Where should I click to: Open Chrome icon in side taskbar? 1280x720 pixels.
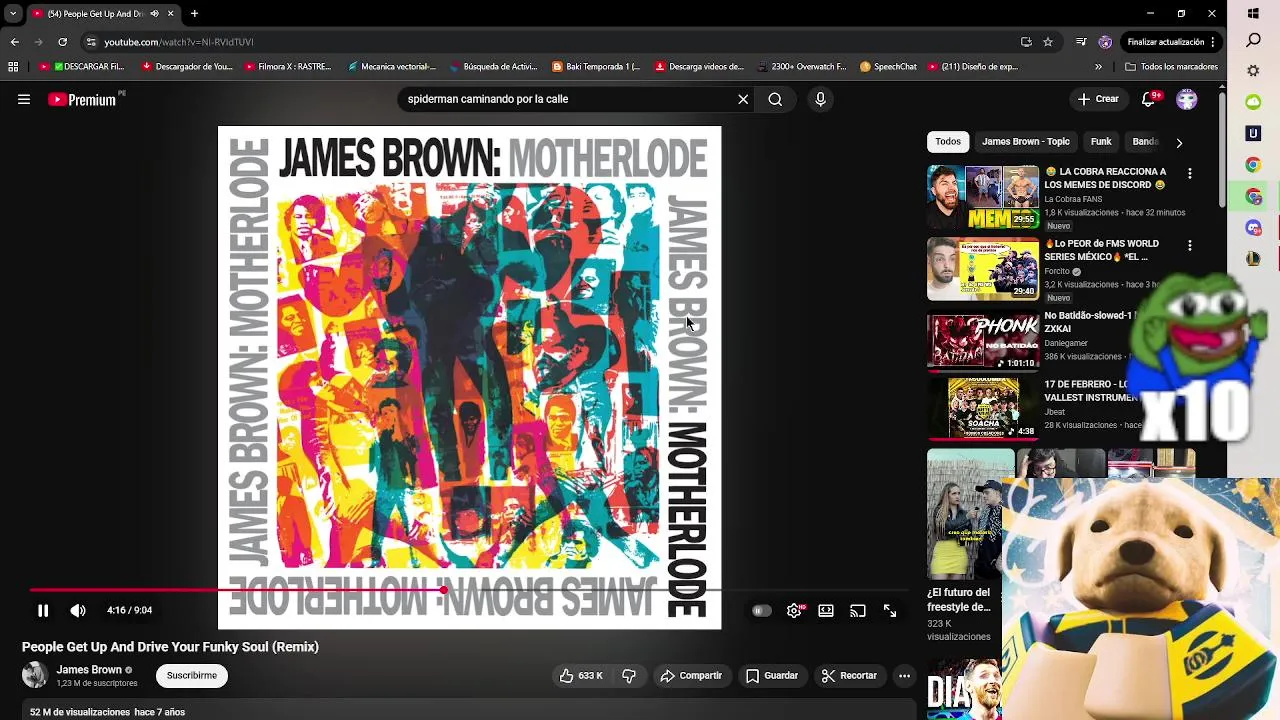(x=1254, y=165)
